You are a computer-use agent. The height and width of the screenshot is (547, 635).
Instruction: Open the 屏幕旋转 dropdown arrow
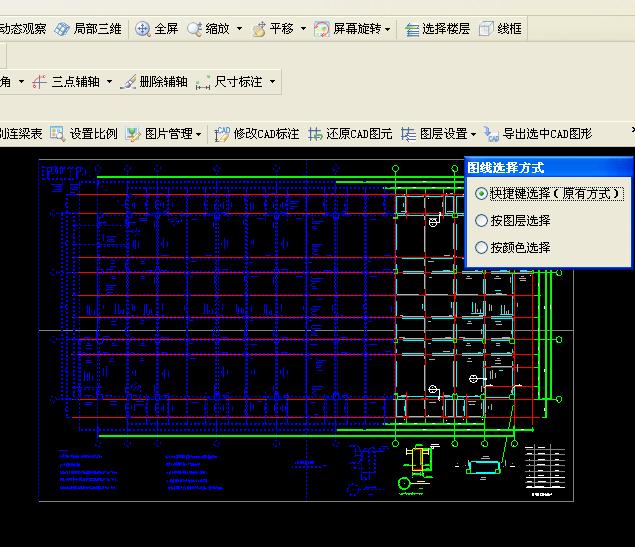(x=388, y=29)
